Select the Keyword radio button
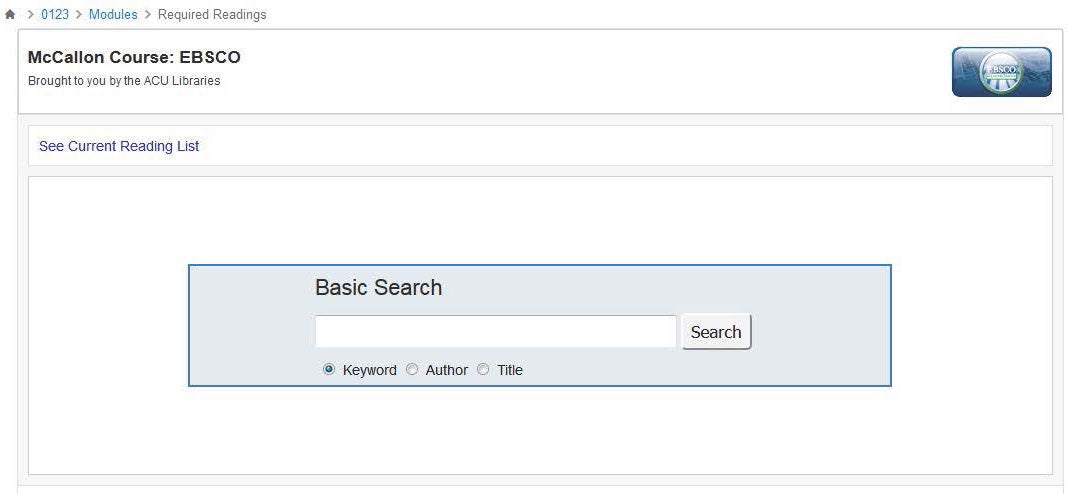1068x494 pixels. [329, 369]
